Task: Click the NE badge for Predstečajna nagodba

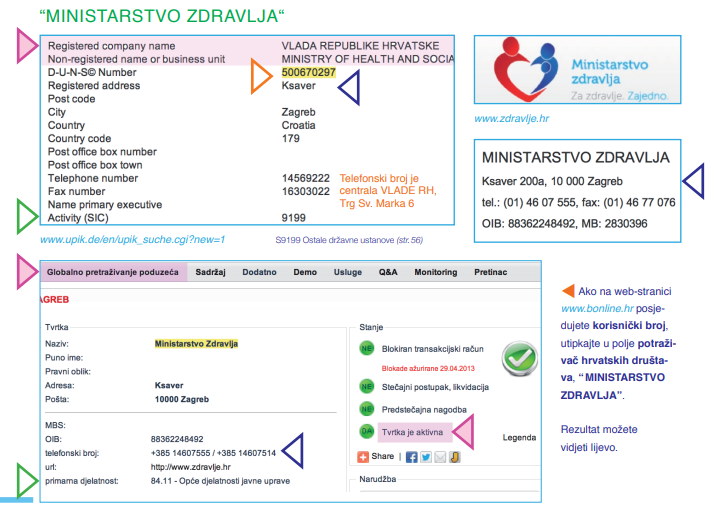Action: tap(367, 409)
